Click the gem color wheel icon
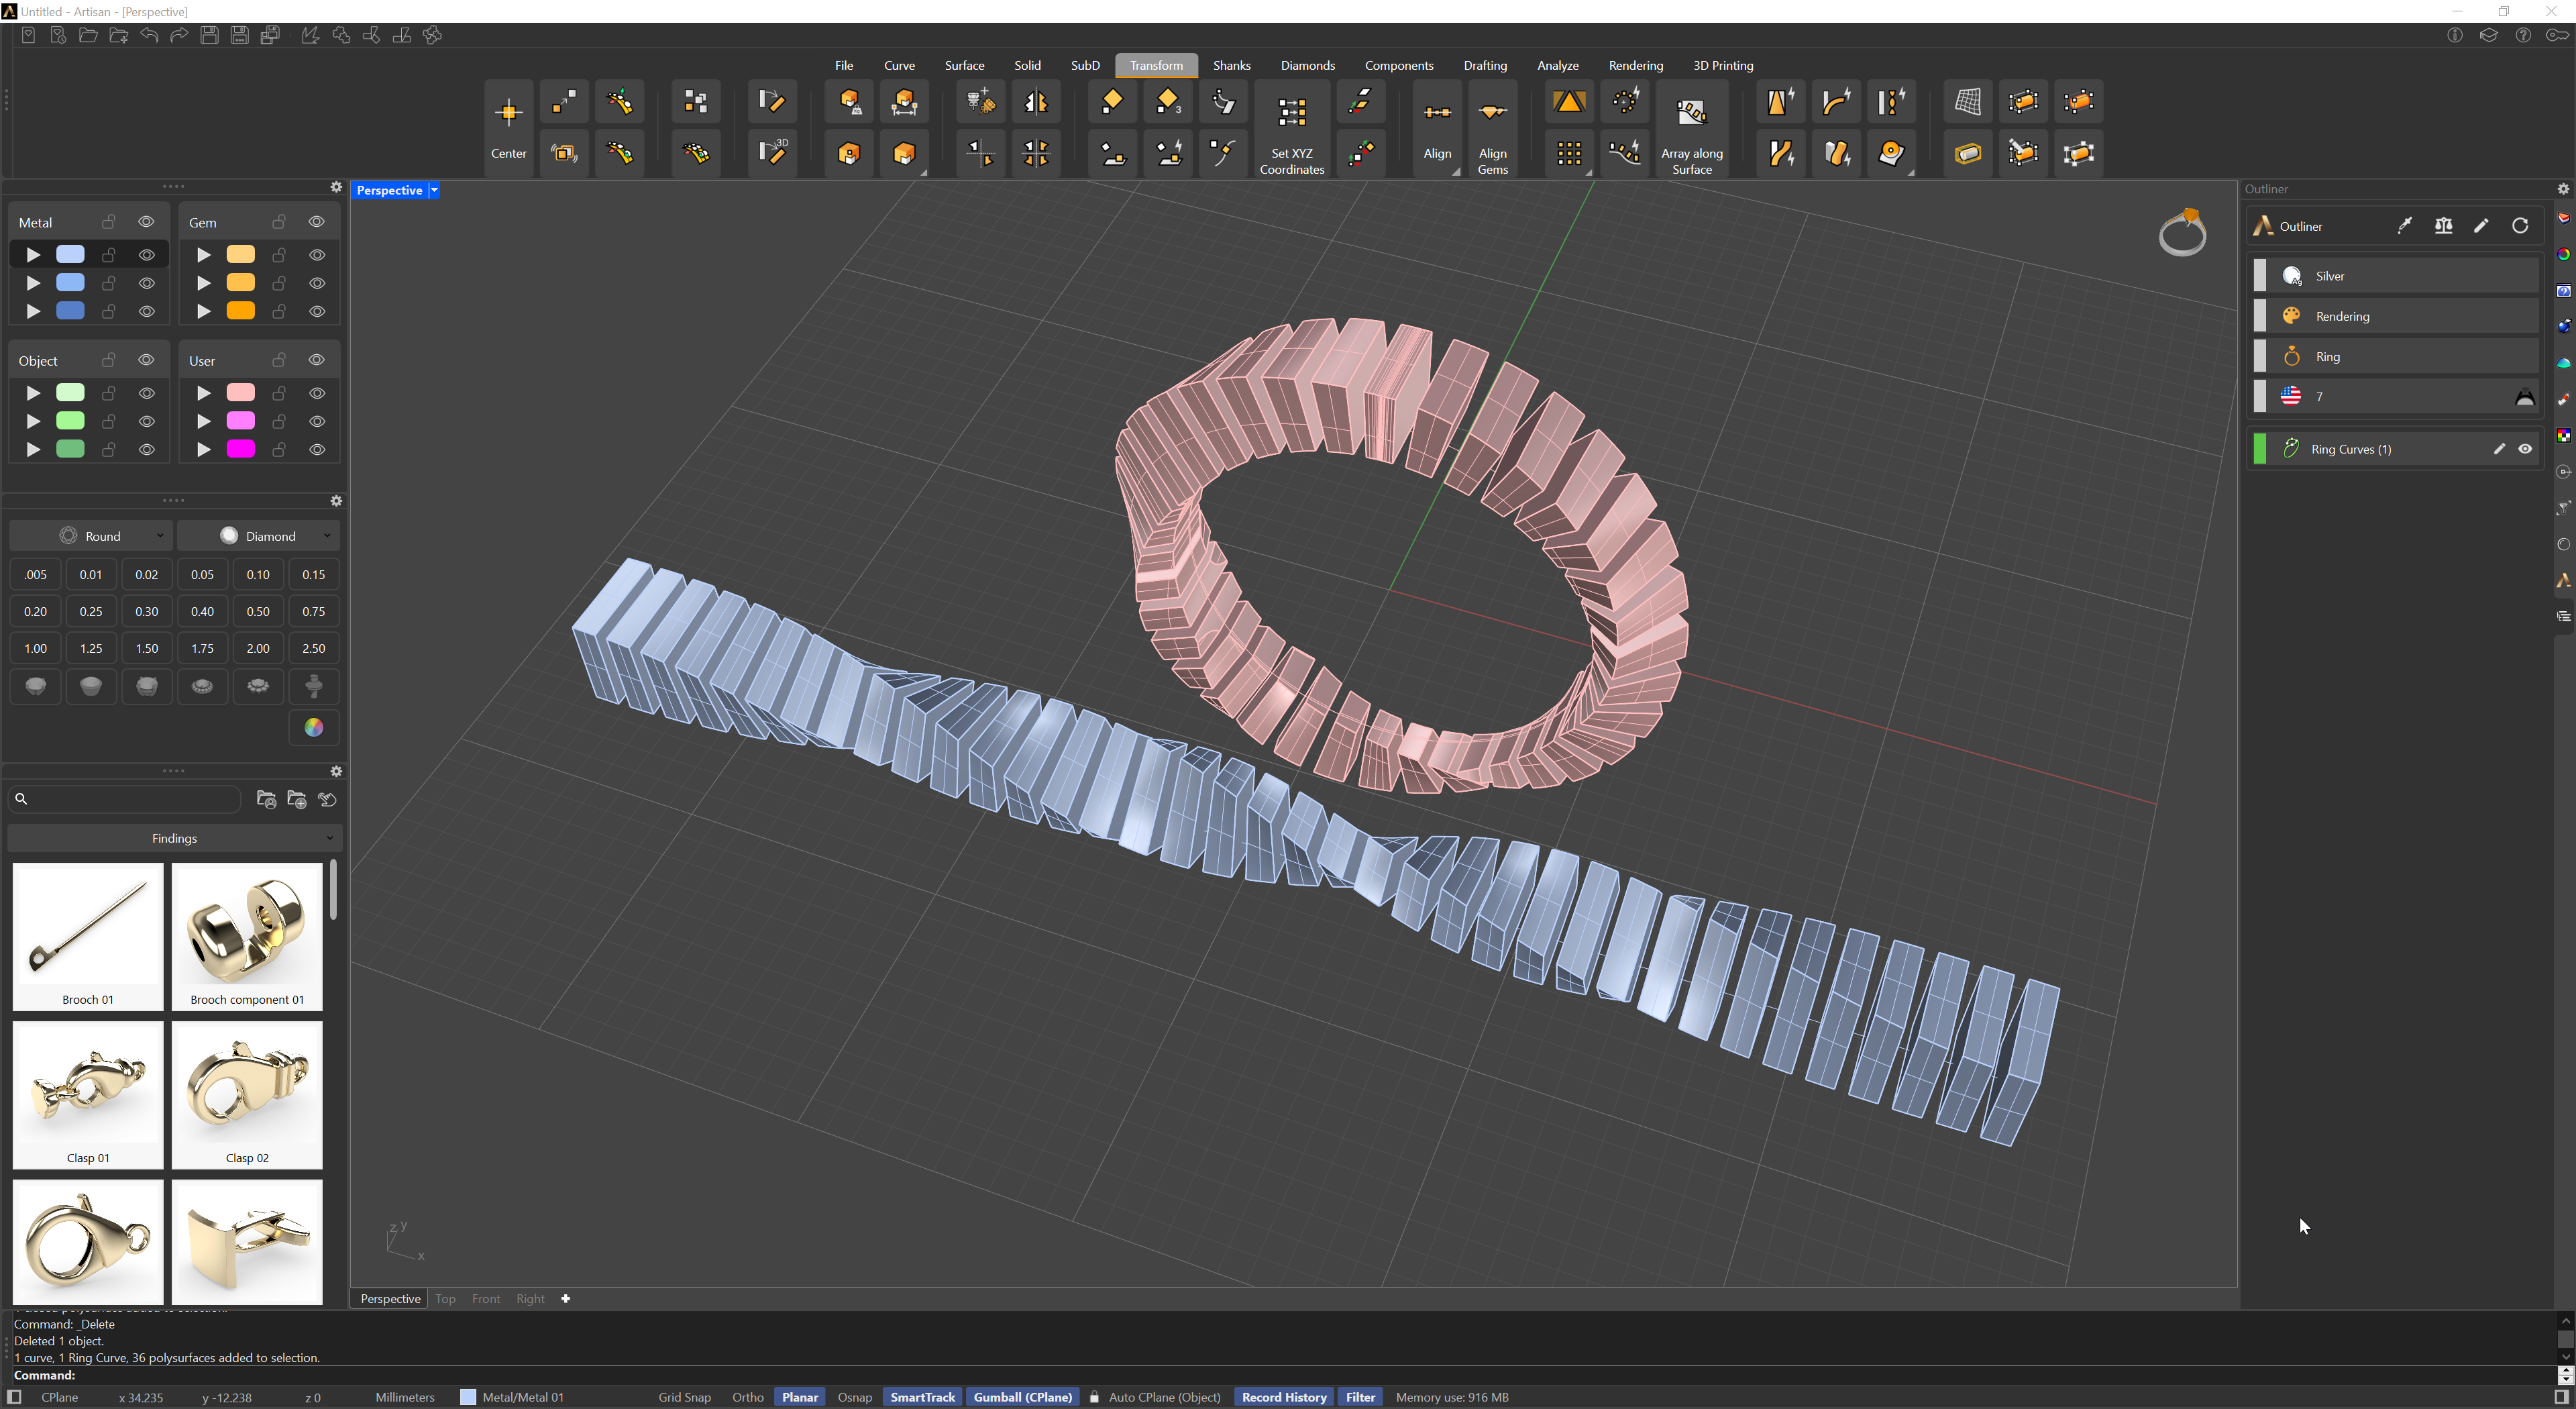The height and width of the screenshot is (1409, 2576). 313,727
